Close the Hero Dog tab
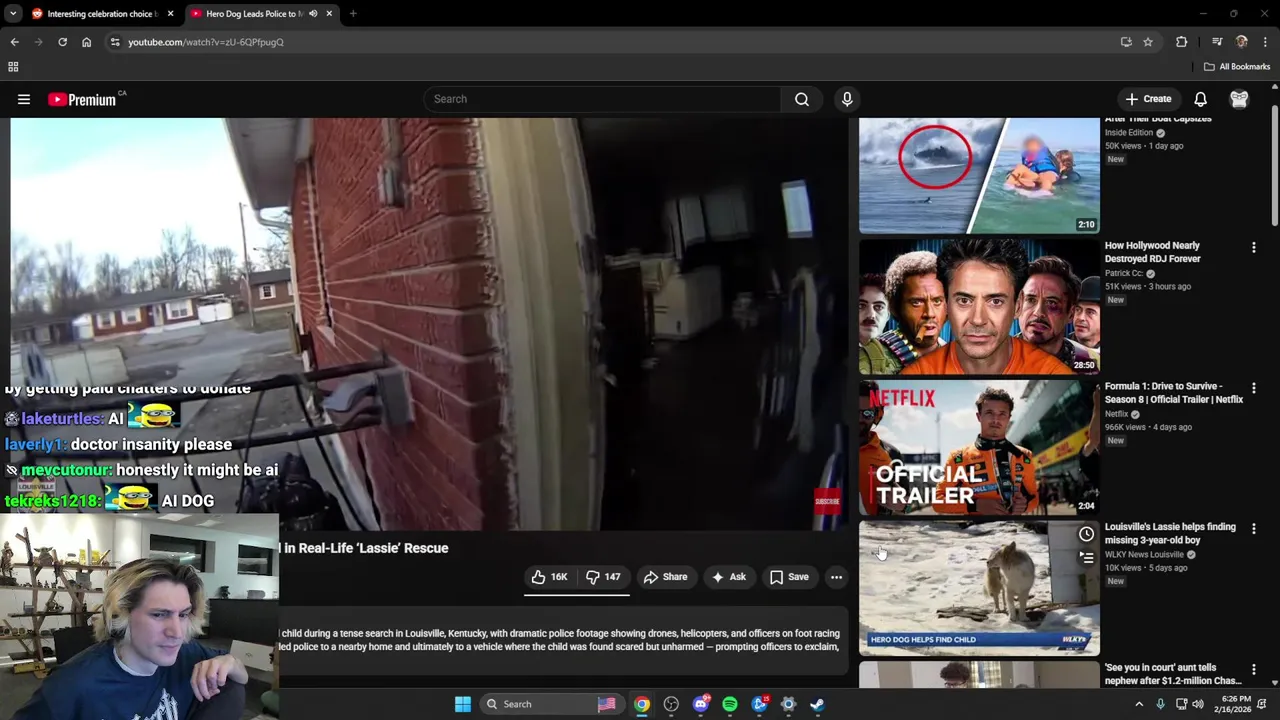 329,14
